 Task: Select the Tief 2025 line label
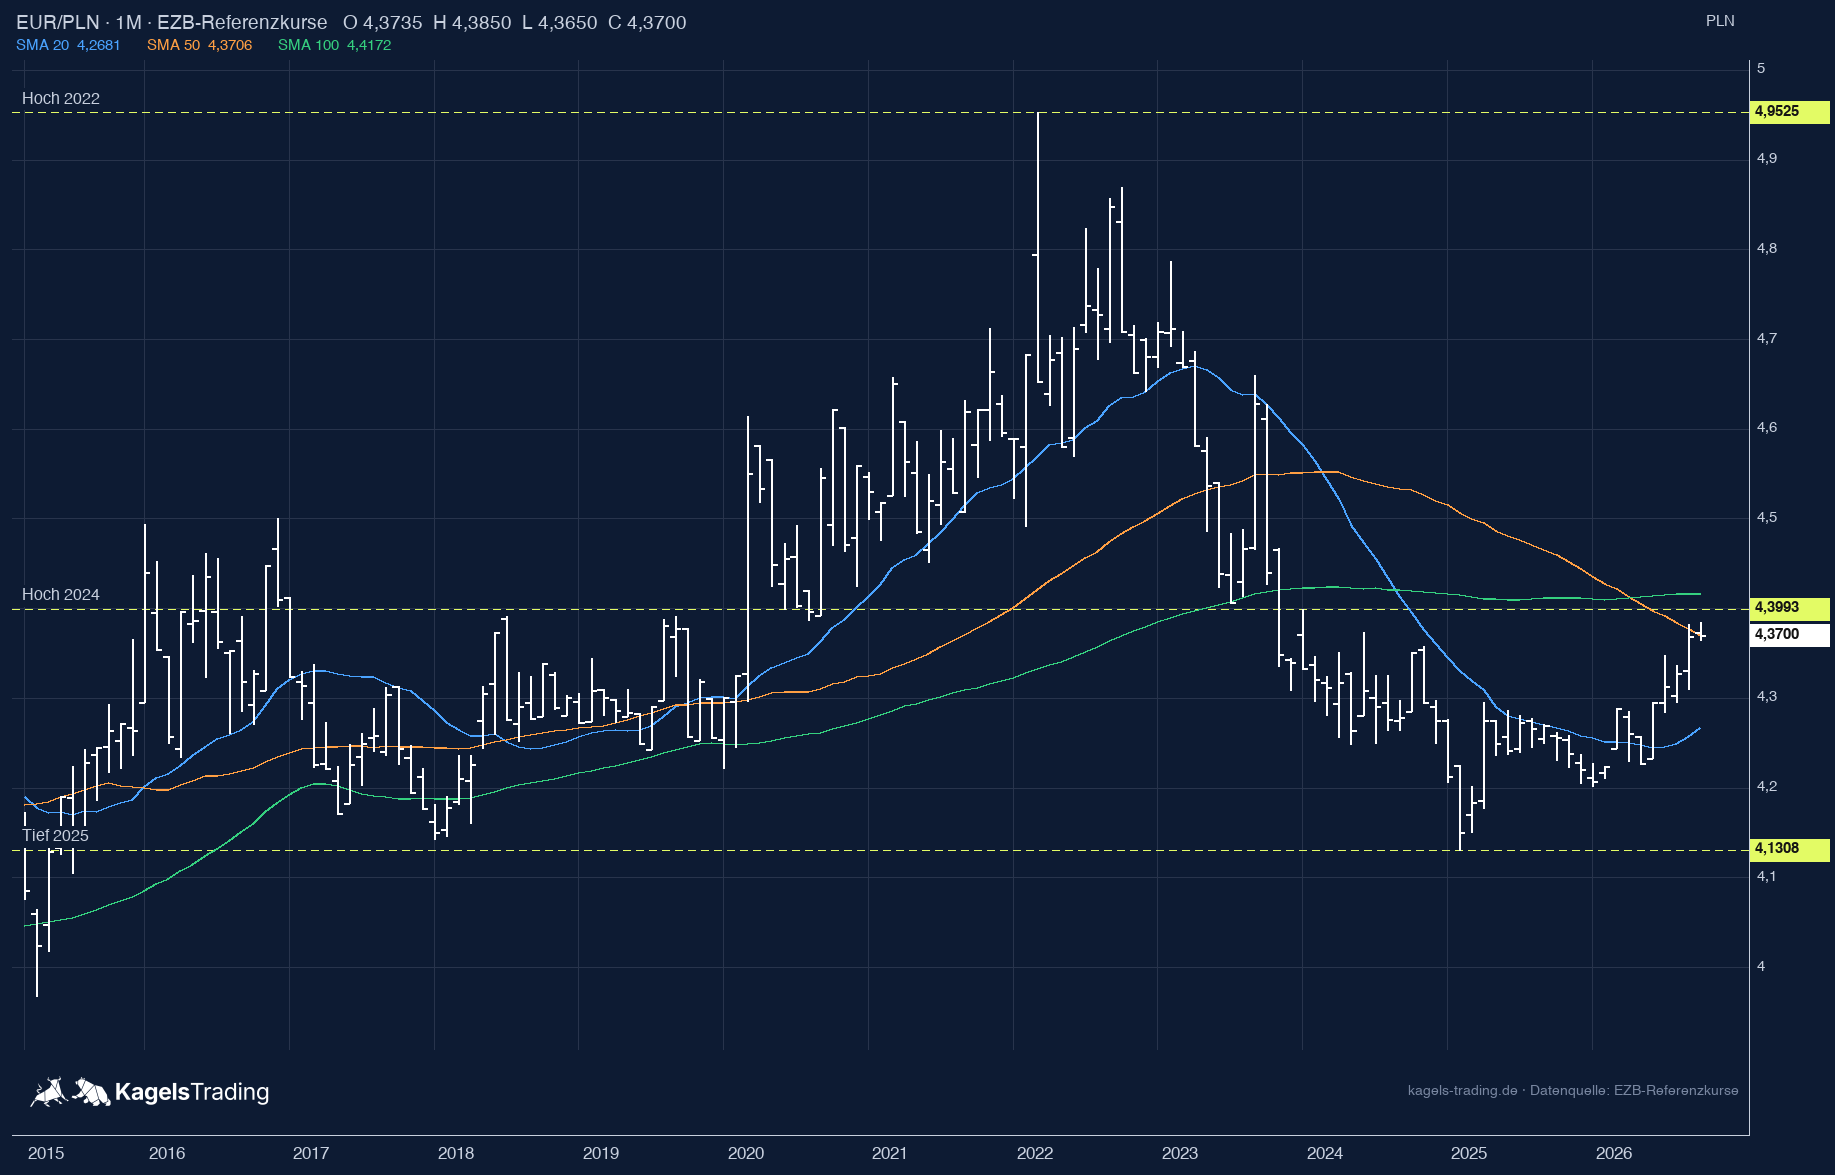point(56,835)
